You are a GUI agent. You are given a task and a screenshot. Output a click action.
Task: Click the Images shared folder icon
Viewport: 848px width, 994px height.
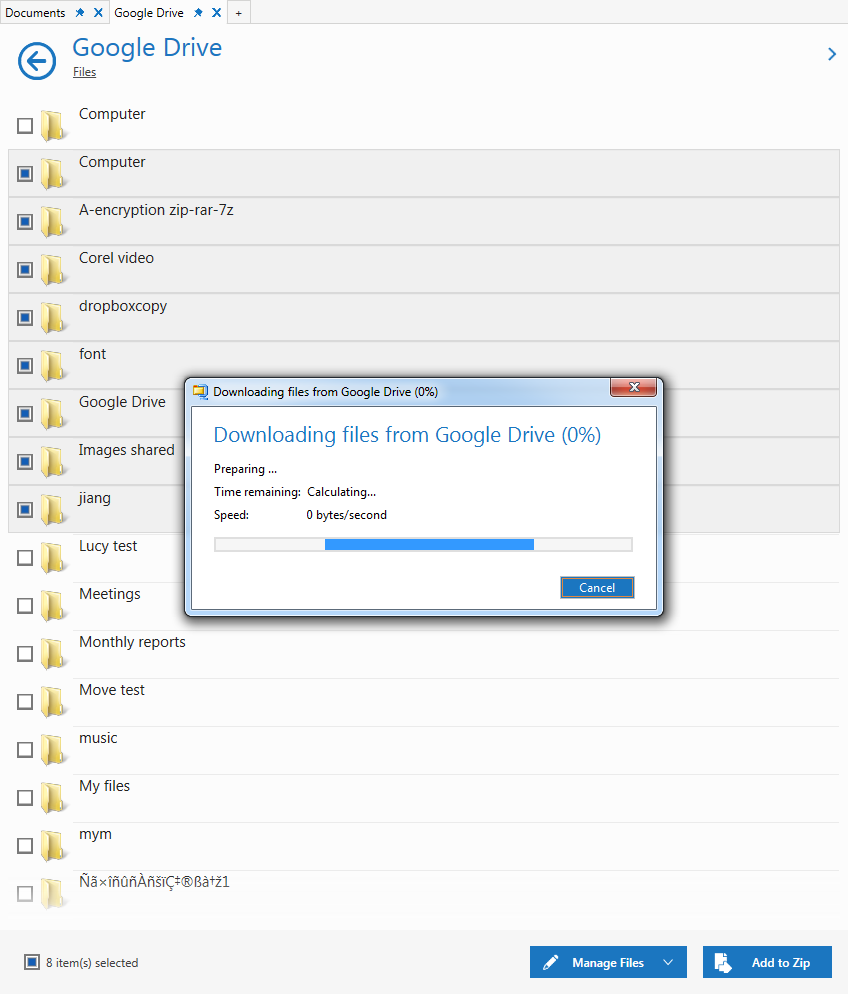point(54,462)
